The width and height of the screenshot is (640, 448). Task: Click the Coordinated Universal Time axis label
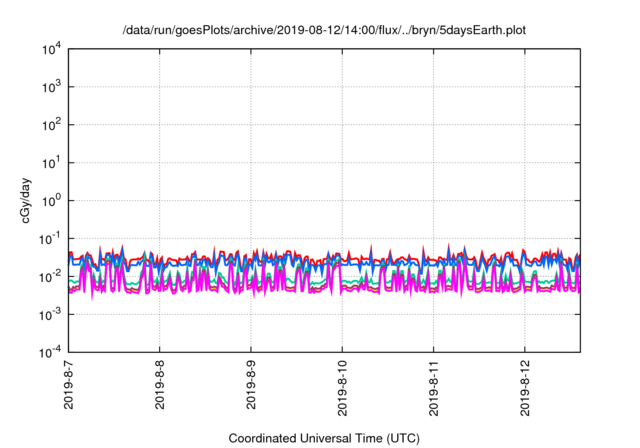click(x=324, y=438)
